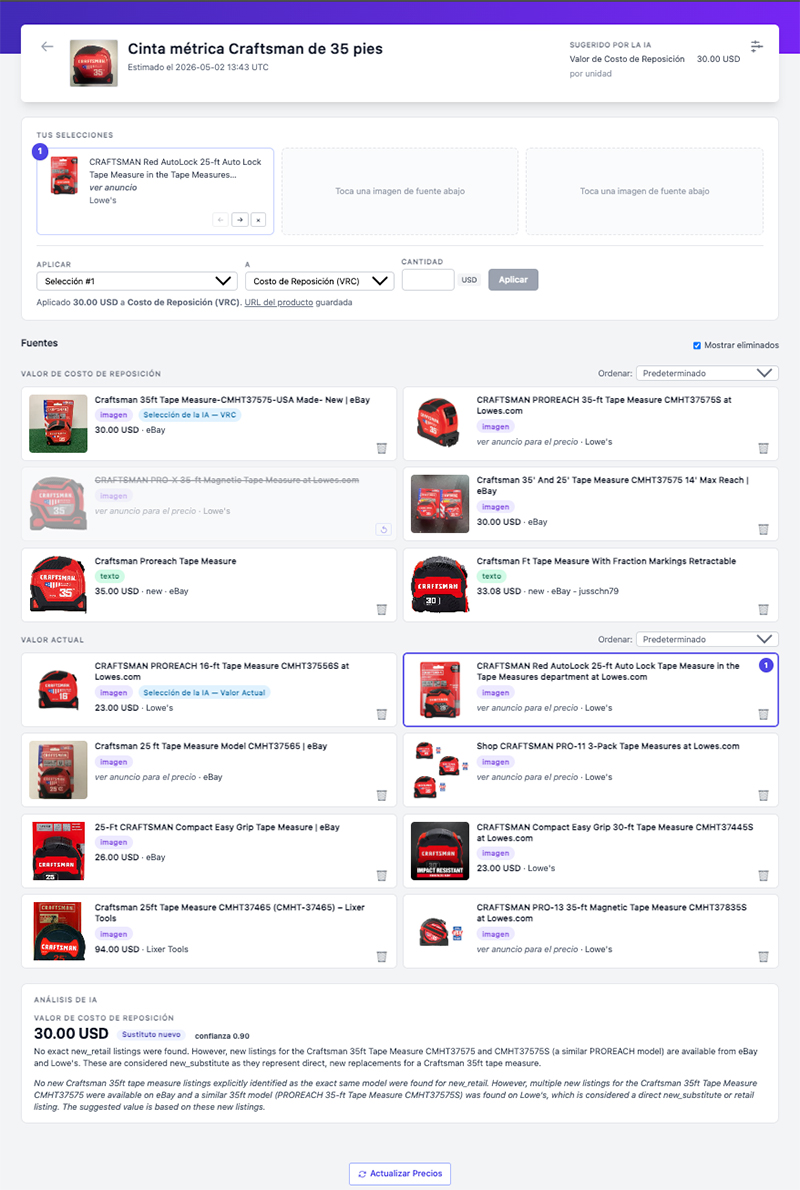Delete the Craftsman 35ft Tape Measure-CMHT37575 eBay source

coord(382,449)
